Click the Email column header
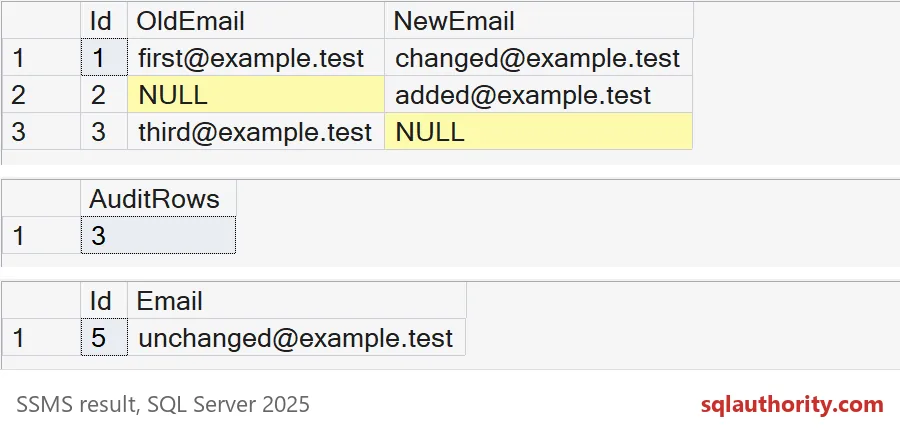 coord(297,300)
